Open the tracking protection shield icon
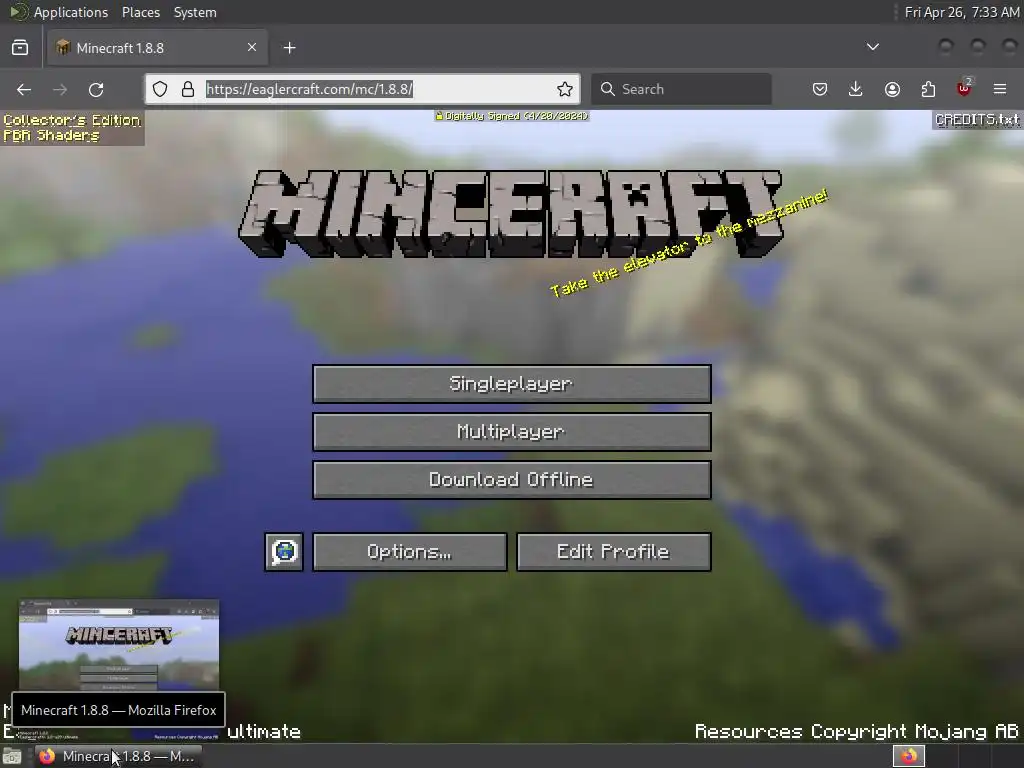This screenshot has height=768, width=1024. (x=160, y=89)
